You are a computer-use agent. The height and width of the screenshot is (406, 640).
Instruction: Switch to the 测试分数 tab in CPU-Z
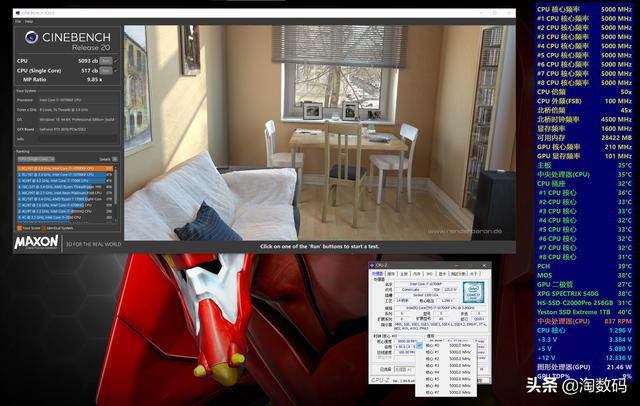pyautogui.click(x=458, y=273)
